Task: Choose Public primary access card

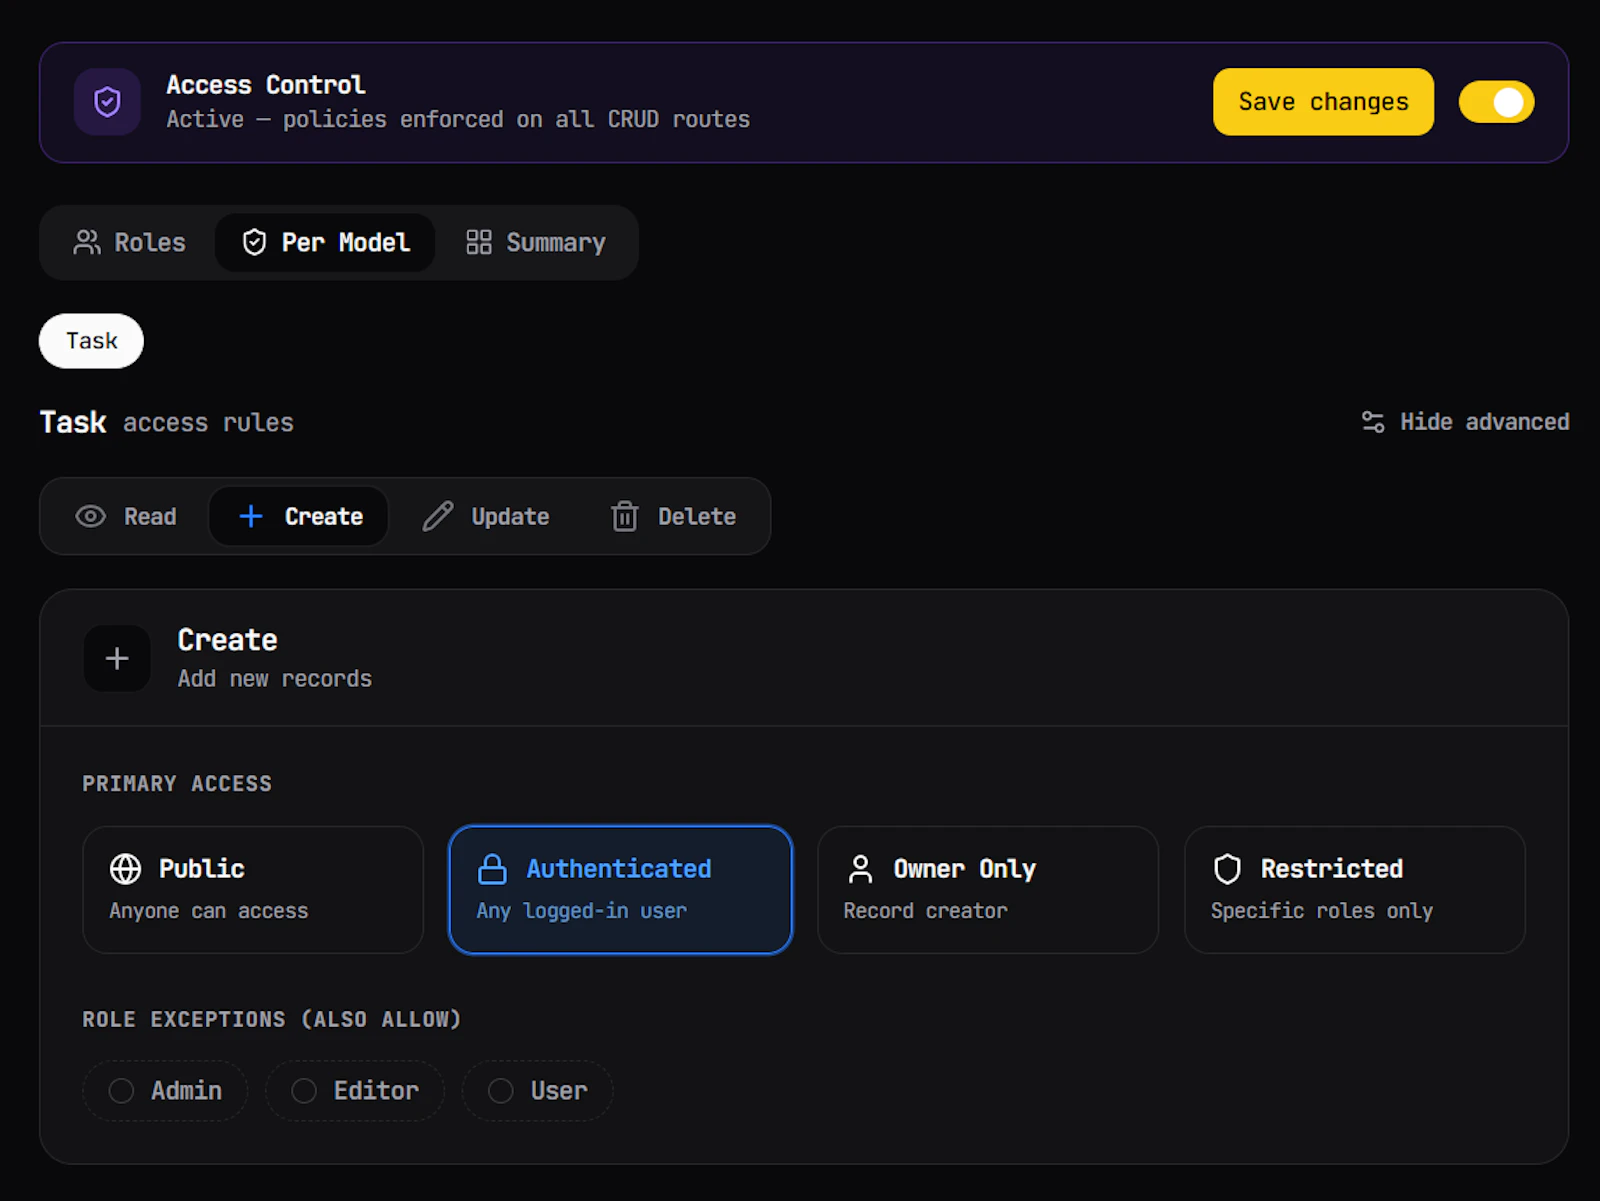Action: (253, 889)
